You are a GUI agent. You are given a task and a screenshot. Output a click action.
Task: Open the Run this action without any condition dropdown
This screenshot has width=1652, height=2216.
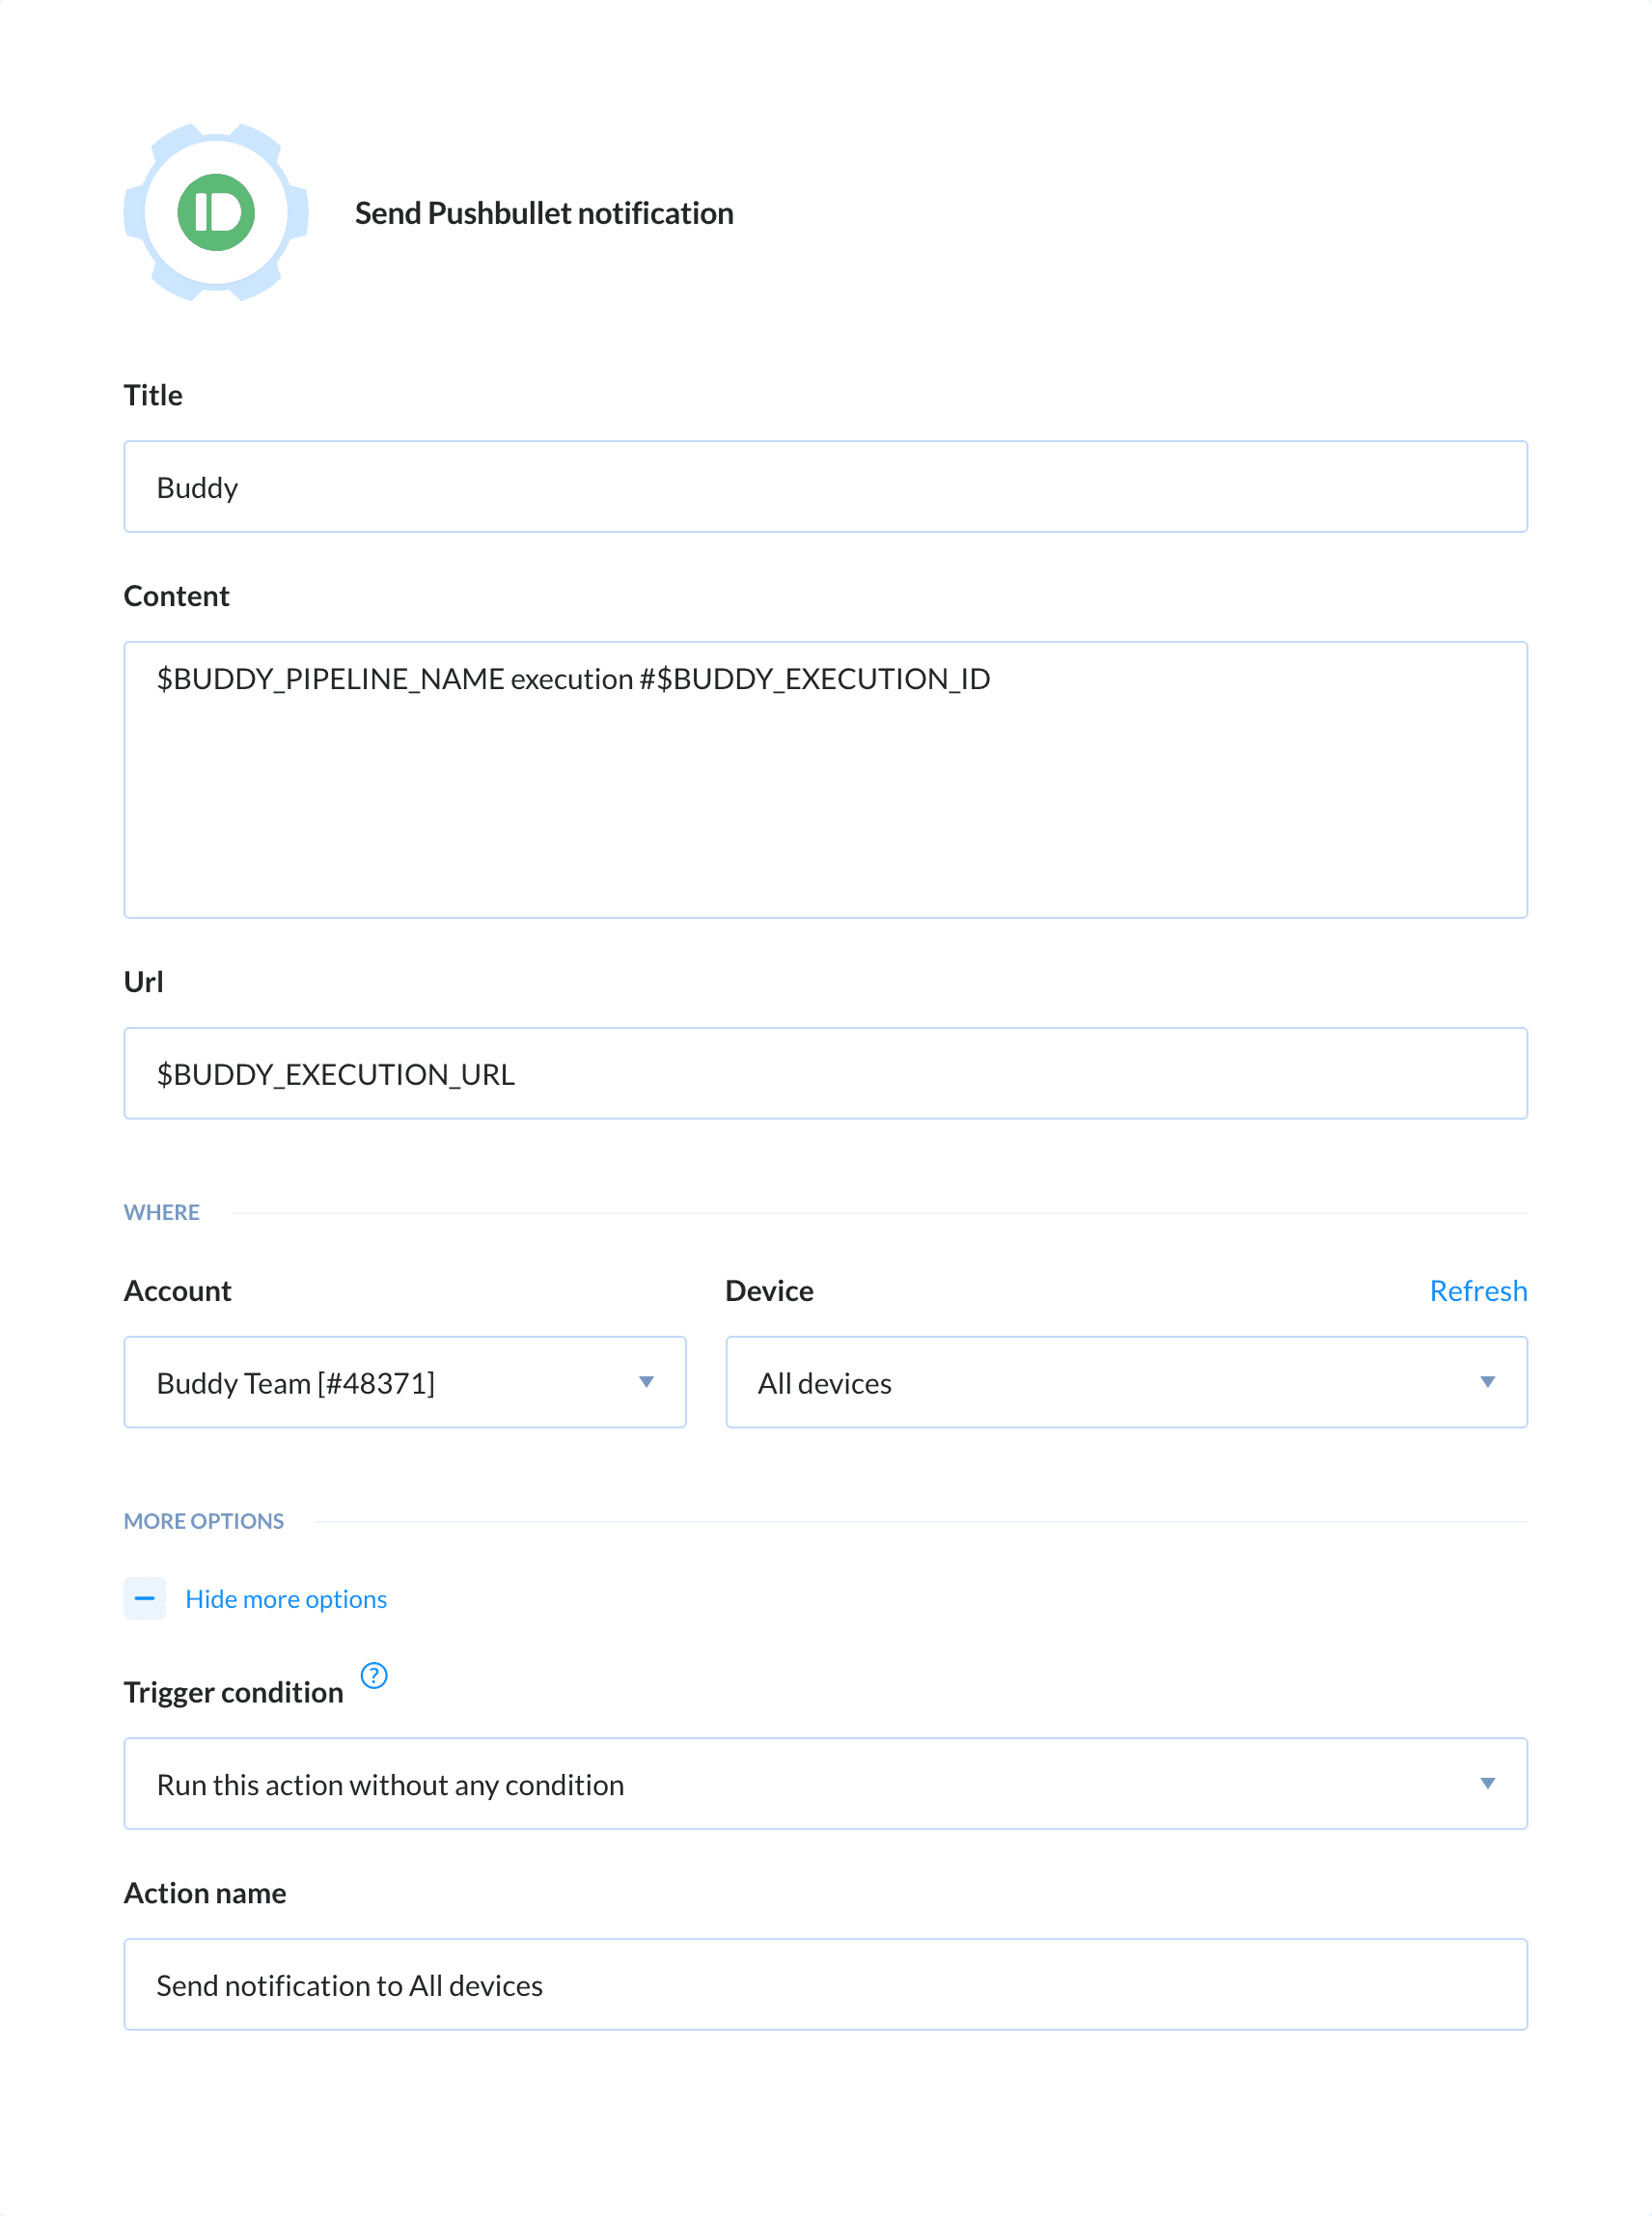(x=825, y=1783)
